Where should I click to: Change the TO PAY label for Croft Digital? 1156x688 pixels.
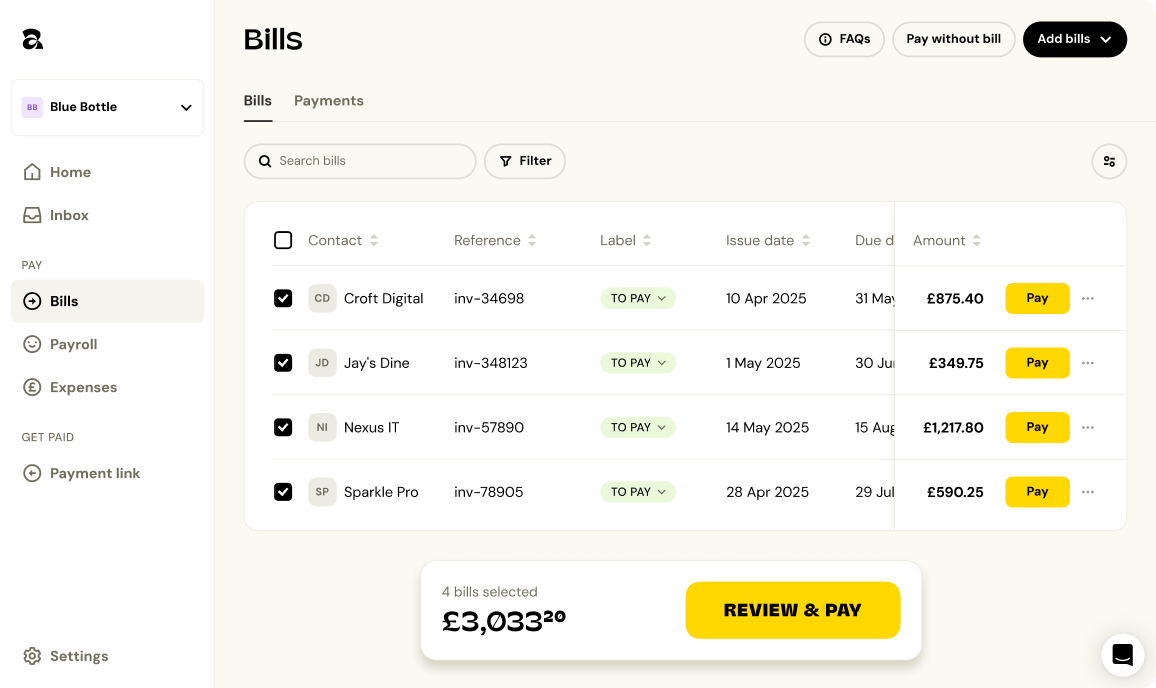[x=638, y=298]
